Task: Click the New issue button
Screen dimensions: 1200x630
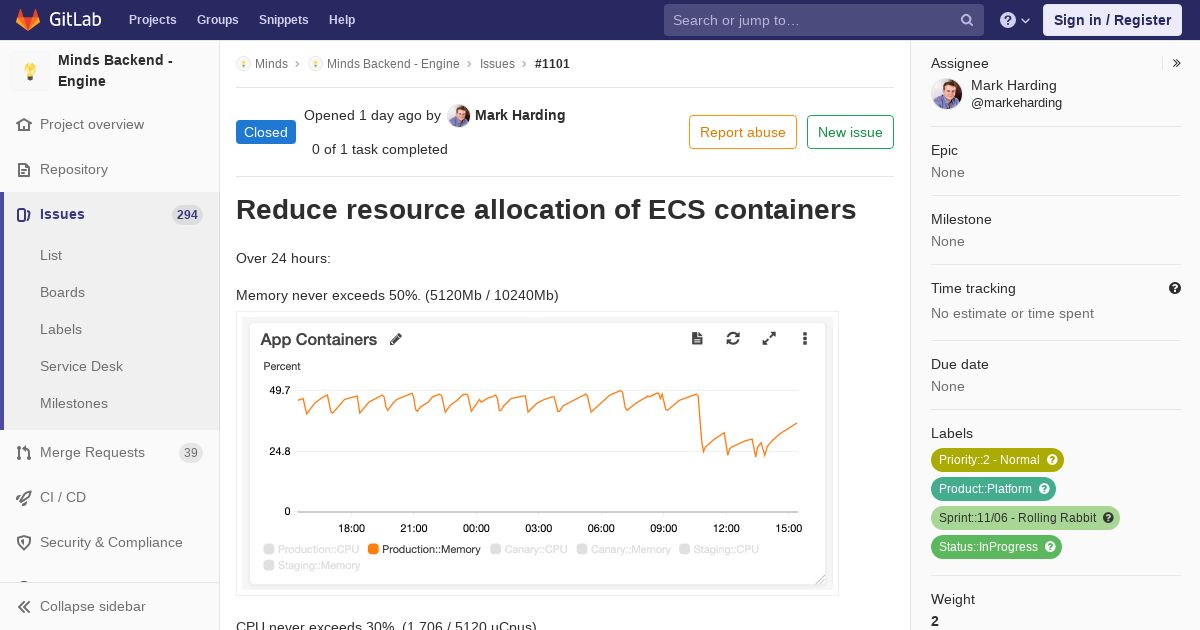Action: click(x=850, y=132)
